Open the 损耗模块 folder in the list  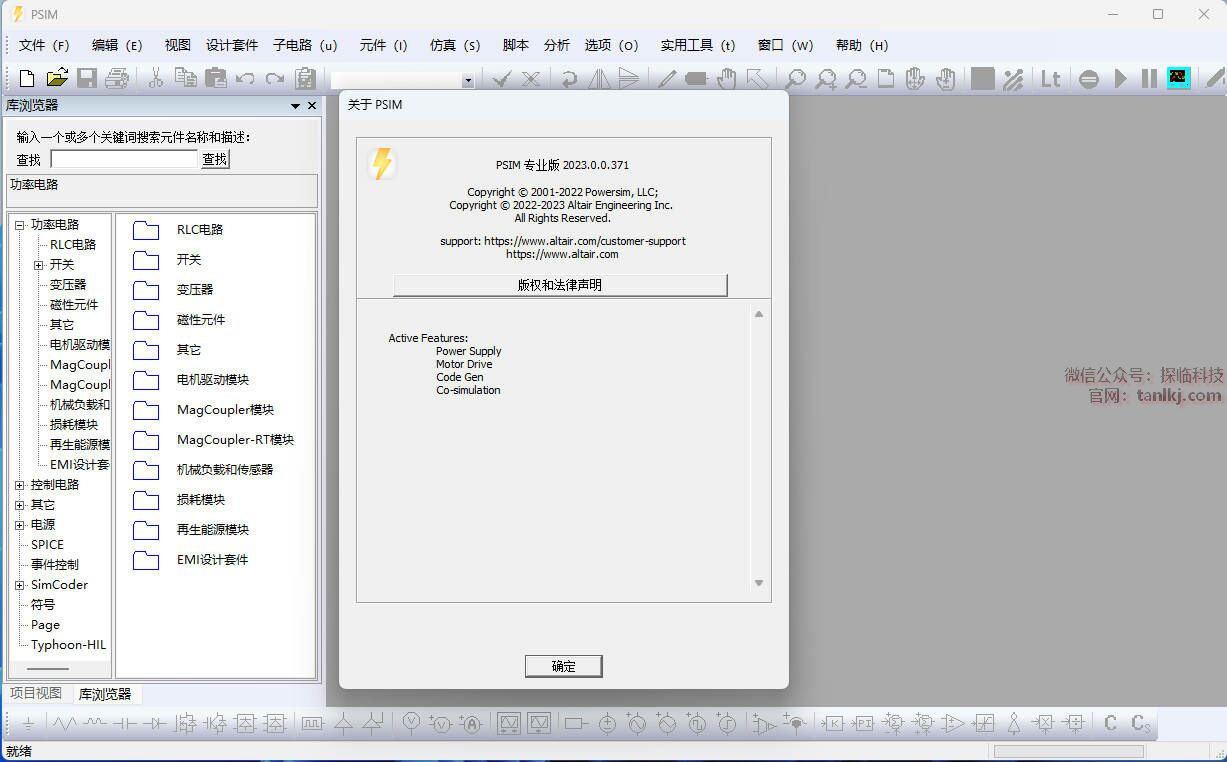pyautogui.click(x=179, y=500)
